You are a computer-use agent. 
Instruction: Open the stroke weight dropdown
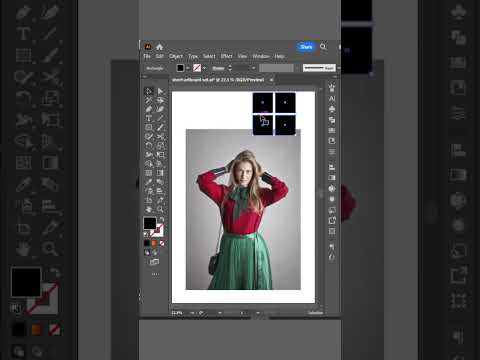[253, 68]
